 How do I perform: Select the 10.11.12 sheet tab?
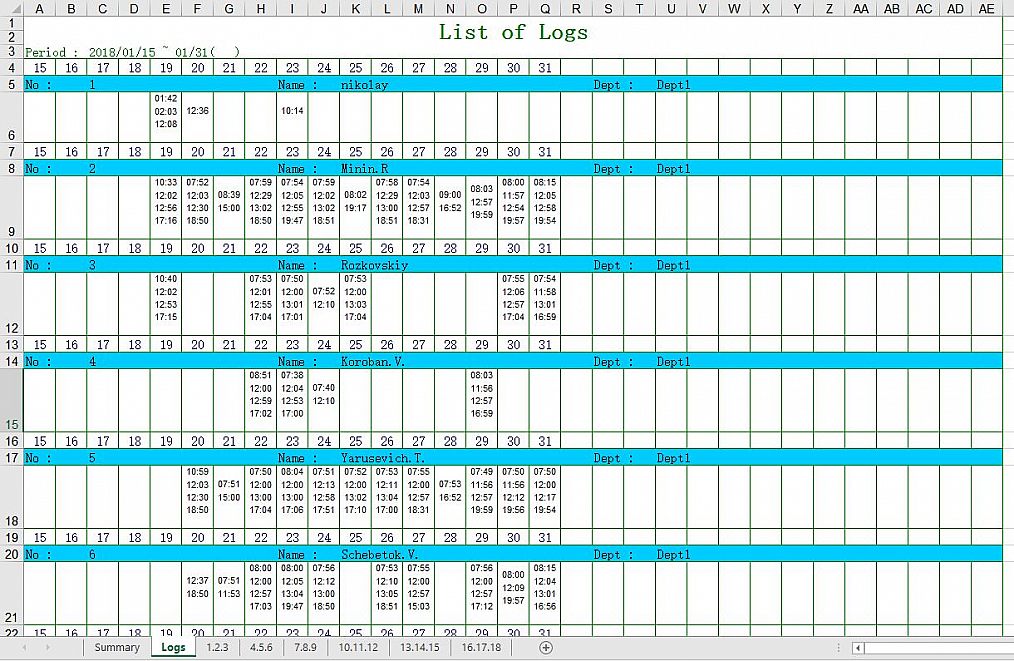pos(358,648)
